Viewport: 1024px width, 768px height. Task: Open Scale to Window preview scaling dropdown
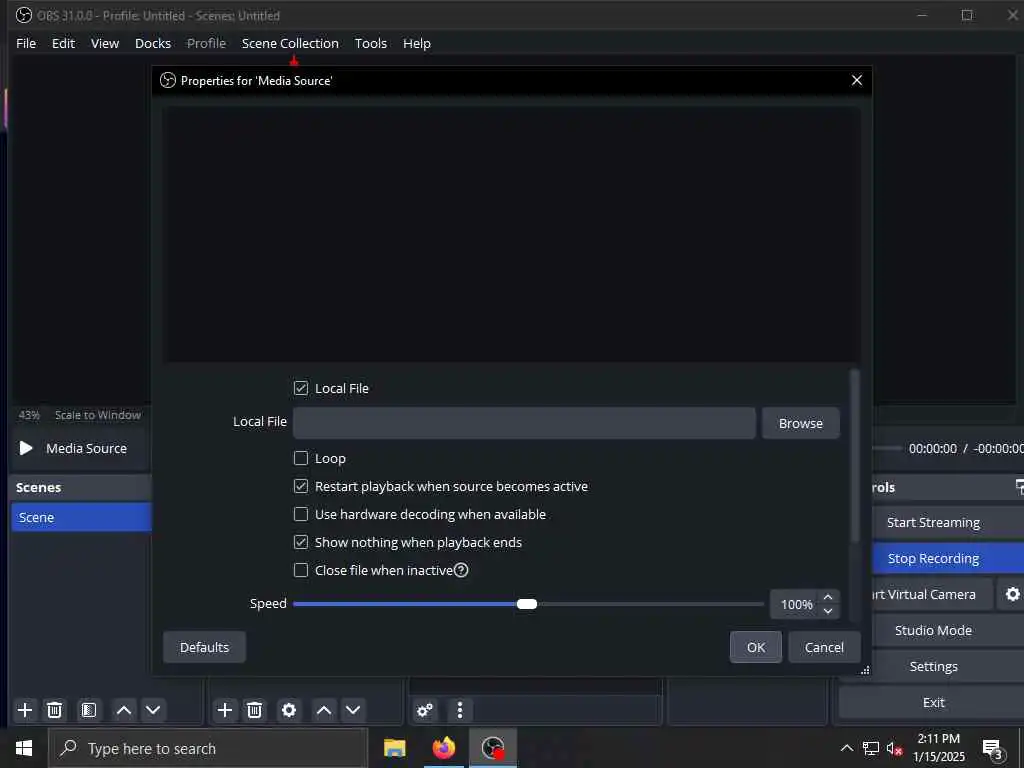(98, 415)
